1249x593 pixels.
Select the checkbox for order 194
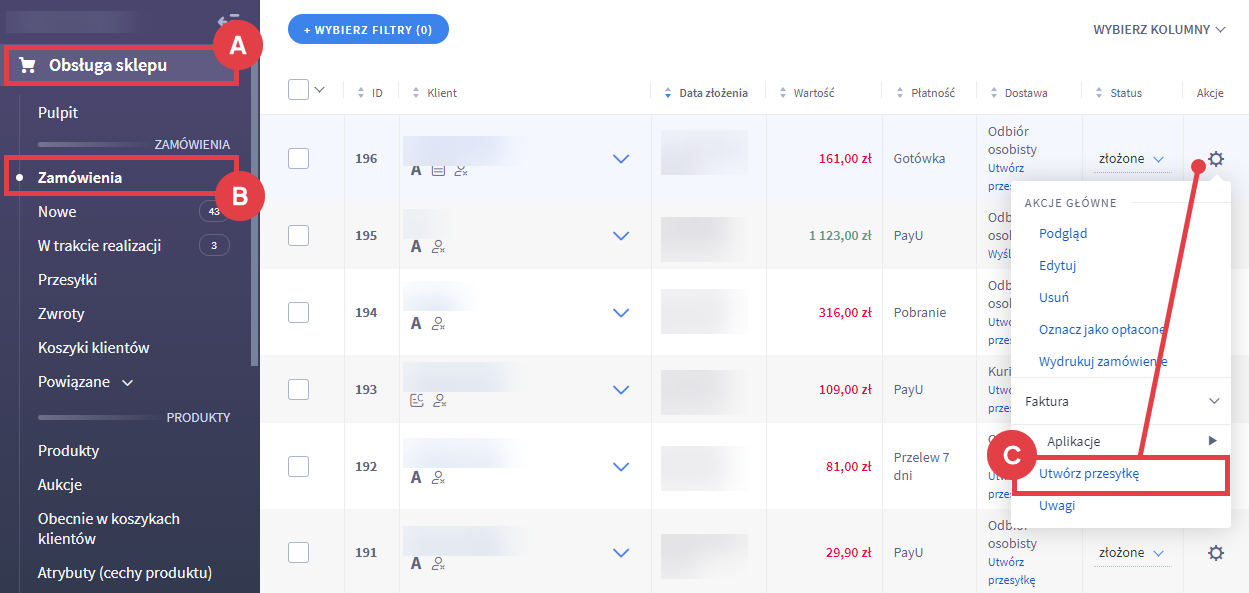coord(298,312)
